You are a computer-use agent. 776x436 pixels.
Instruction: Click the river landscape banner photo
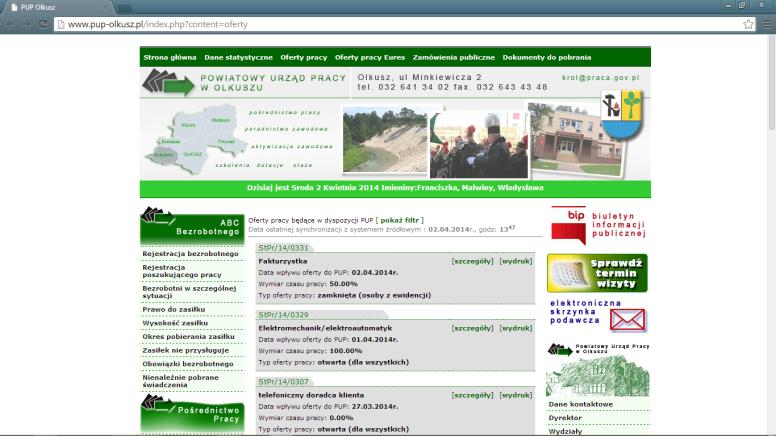pos(385,139)
